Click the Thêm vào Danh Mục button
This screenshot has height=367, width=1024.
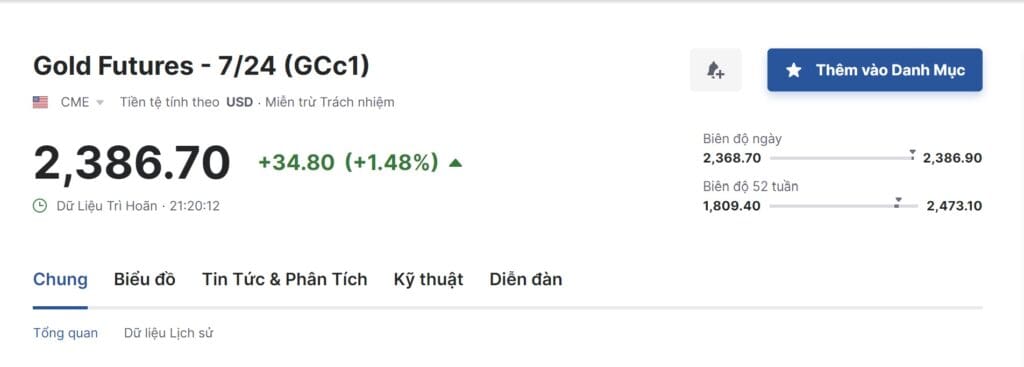point(874,70)
